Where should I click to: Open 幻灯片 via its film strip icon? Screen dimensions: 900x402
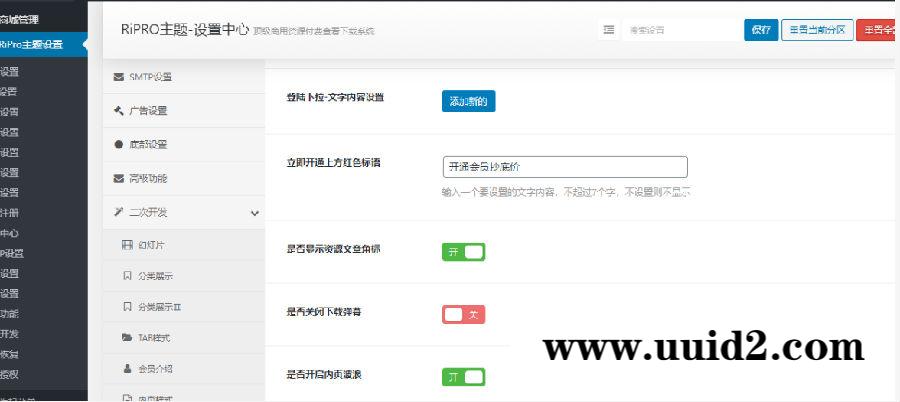(x=127, y=245)
